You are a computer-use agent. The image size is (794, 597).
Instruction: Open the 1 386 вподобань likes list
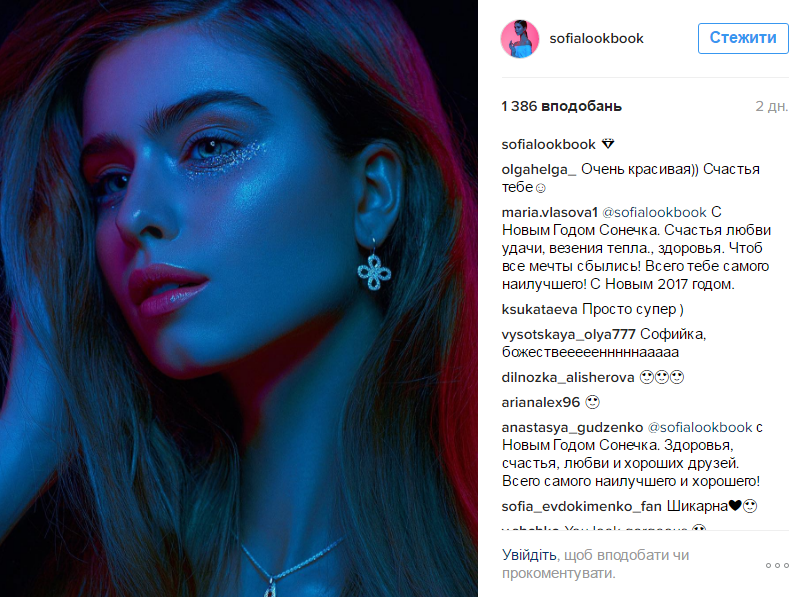tap(561, 106)
